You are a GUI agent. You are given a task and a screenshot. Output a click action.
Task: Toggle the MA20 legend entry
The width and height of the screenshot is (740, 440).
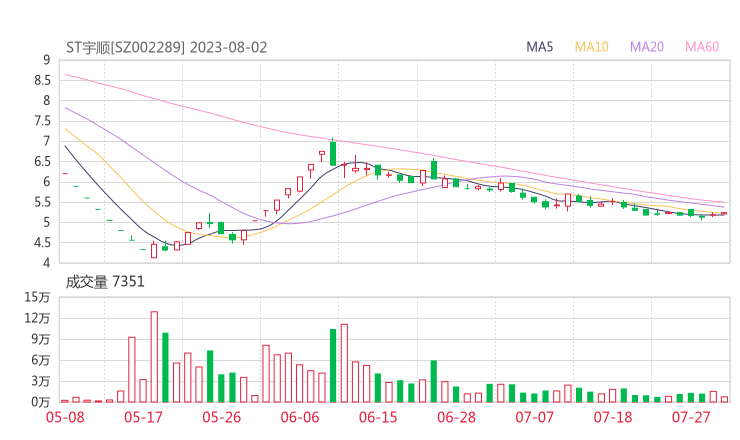647,47
